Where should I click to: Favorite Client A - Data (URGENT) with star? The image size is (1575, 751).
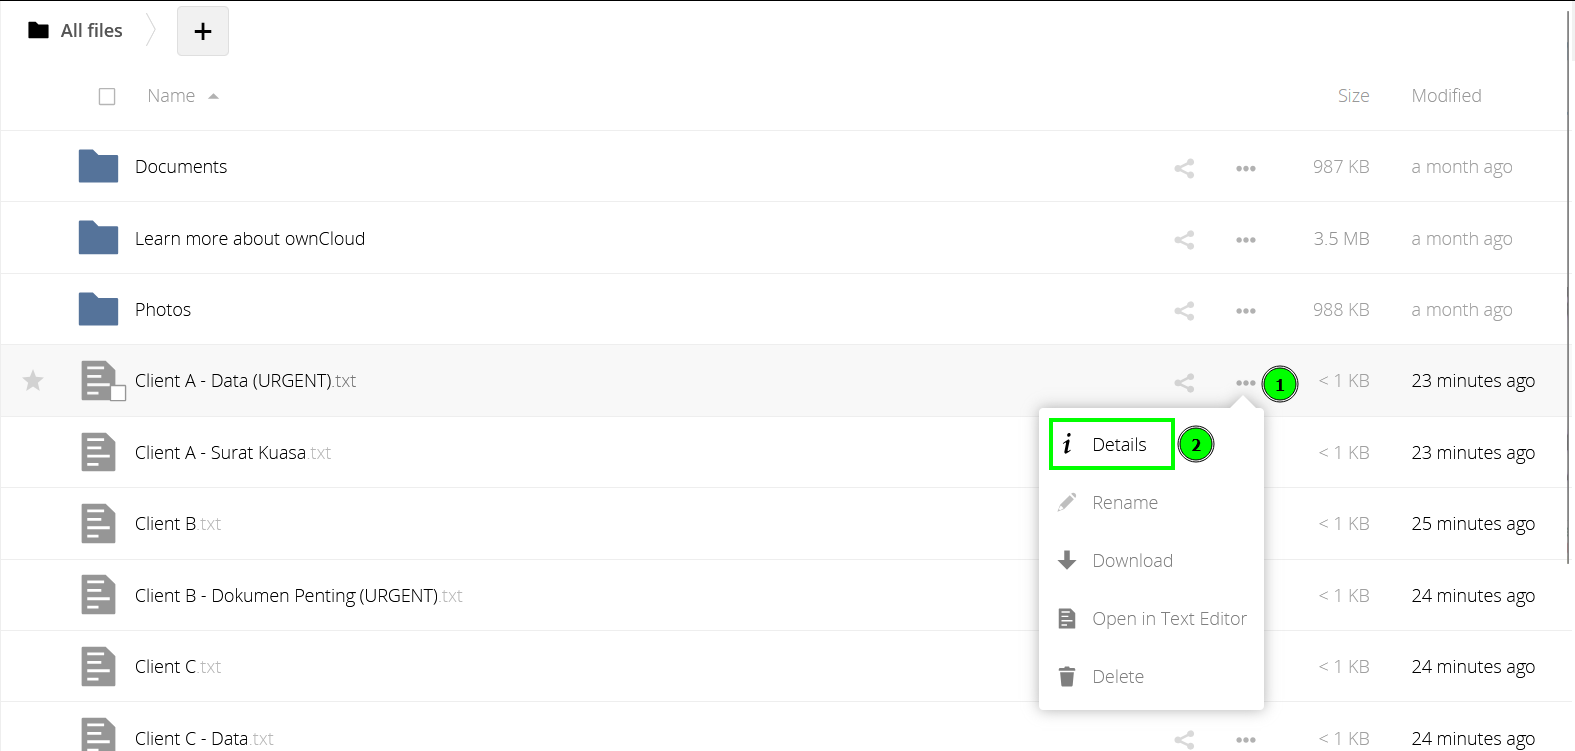pyautogui.click(x=33, y=381)
